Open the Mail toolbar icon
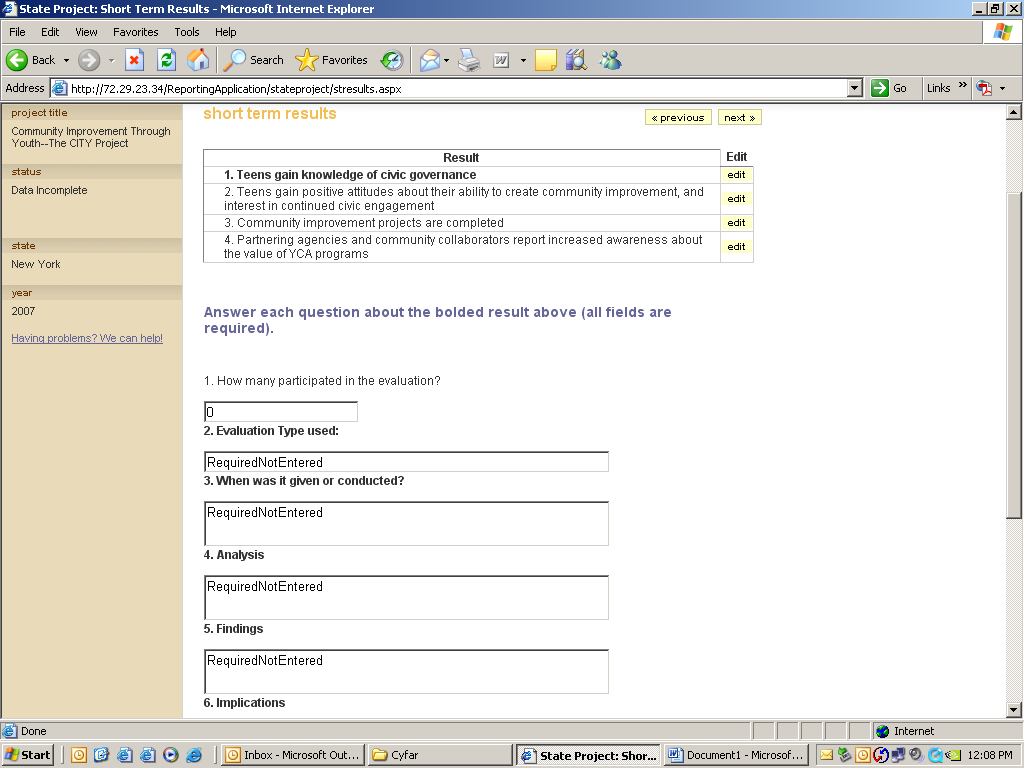Viewport: 1024px width, 768px height. tap(430, 60)
